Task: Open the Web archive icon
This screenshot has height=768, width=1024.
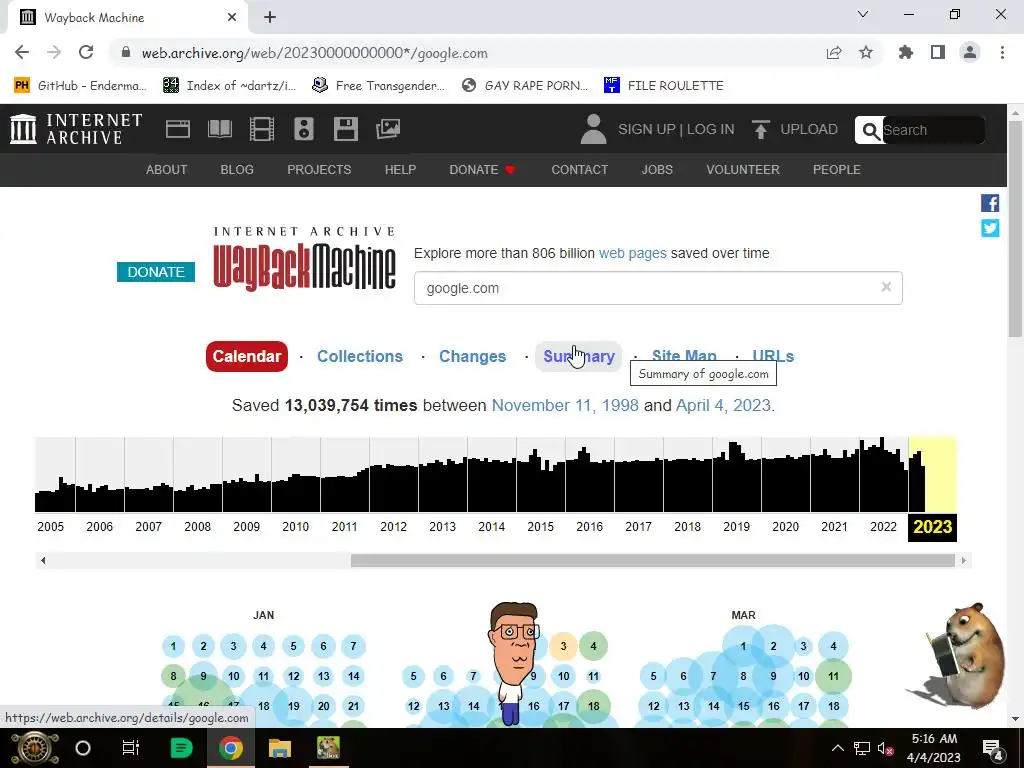Action: point(178,129)
